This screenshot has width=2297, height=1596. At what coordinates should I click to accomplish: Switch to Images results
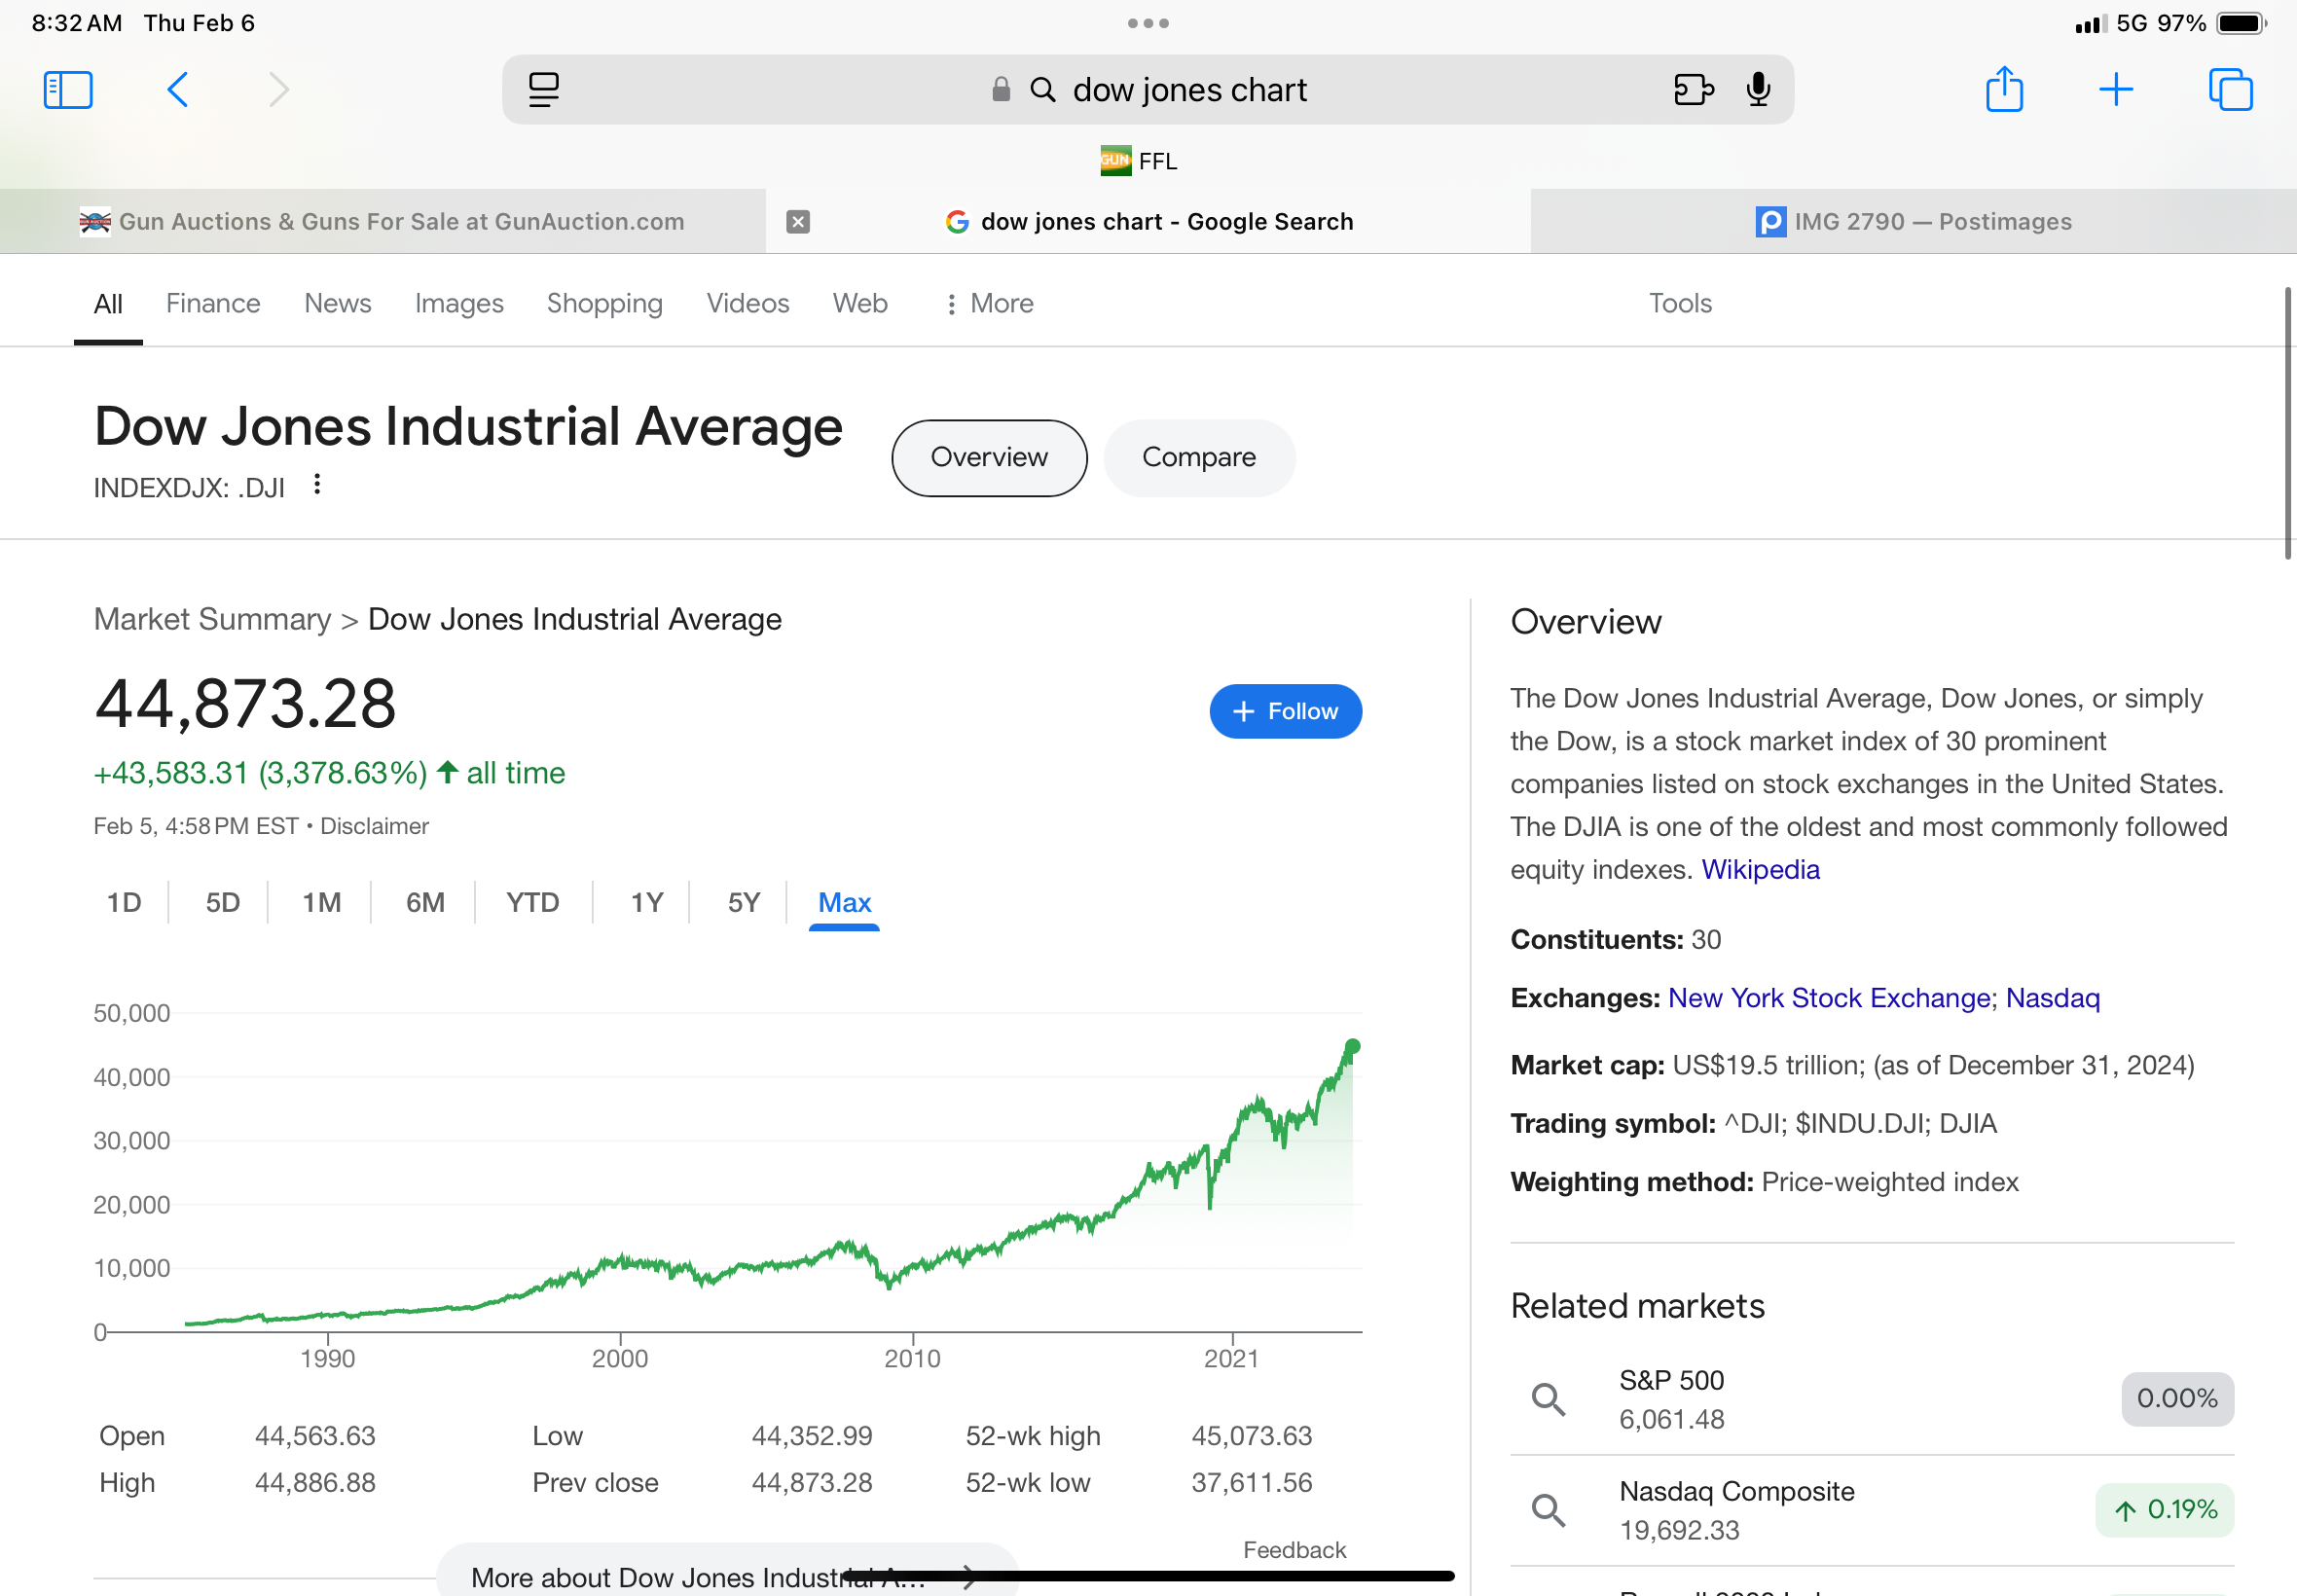point(459,304)
